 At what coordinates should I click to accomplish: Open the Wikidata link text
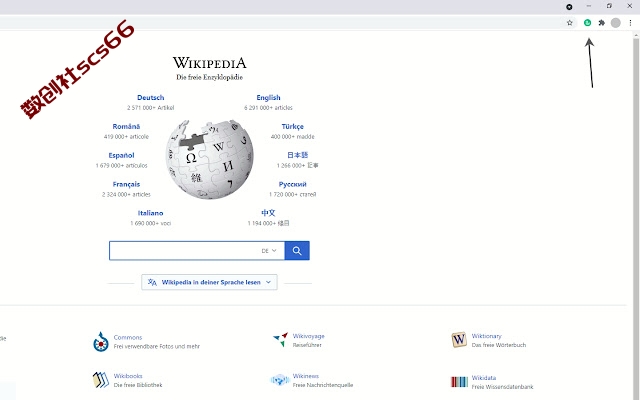point(484,378)
